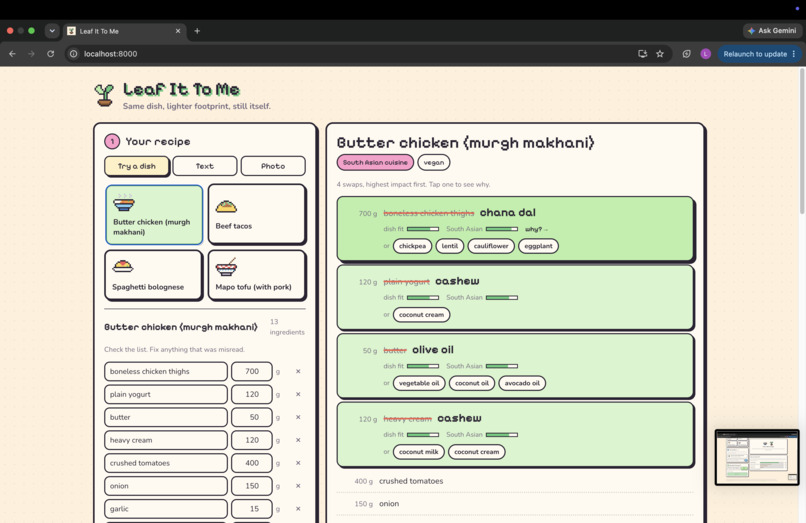This screenshot has width=806, height=523.
Task: Remove the plain yogurt ingredient
Action: [x=298, y=394]
